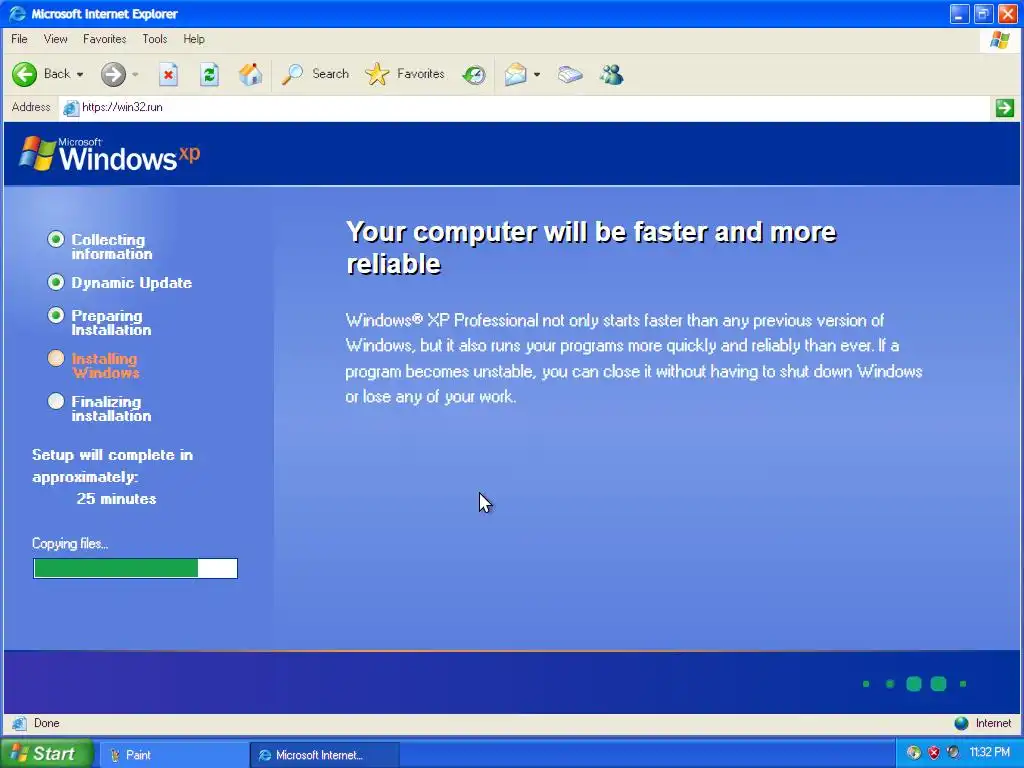Open the Search toolbar button
Screen dimensions: 1024x768
pos(315,74)
